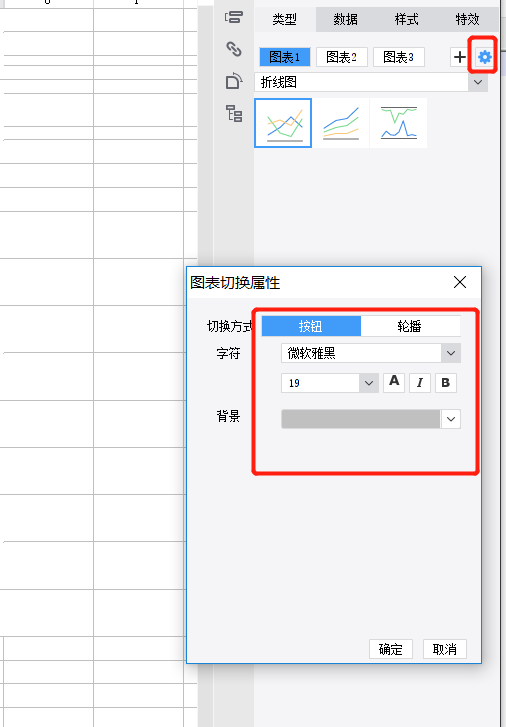Switch to the 类型 tab
This screenshot has height=727, width=506.
(x=284, y=19)
